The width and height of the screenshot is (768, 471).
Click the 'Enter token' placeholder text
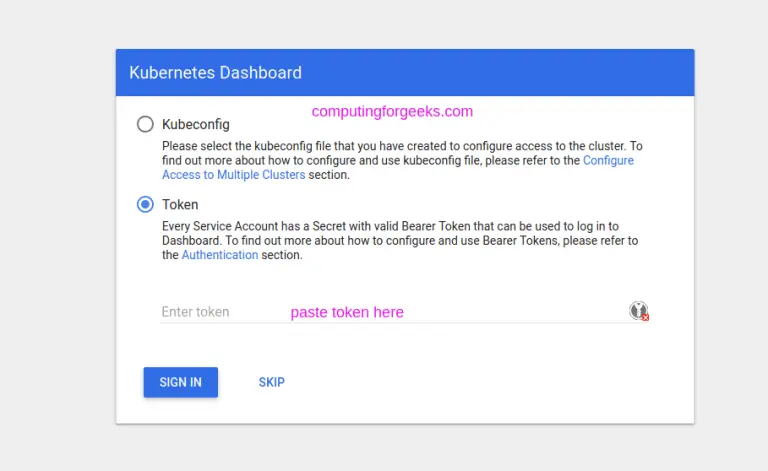click(195, 312)
